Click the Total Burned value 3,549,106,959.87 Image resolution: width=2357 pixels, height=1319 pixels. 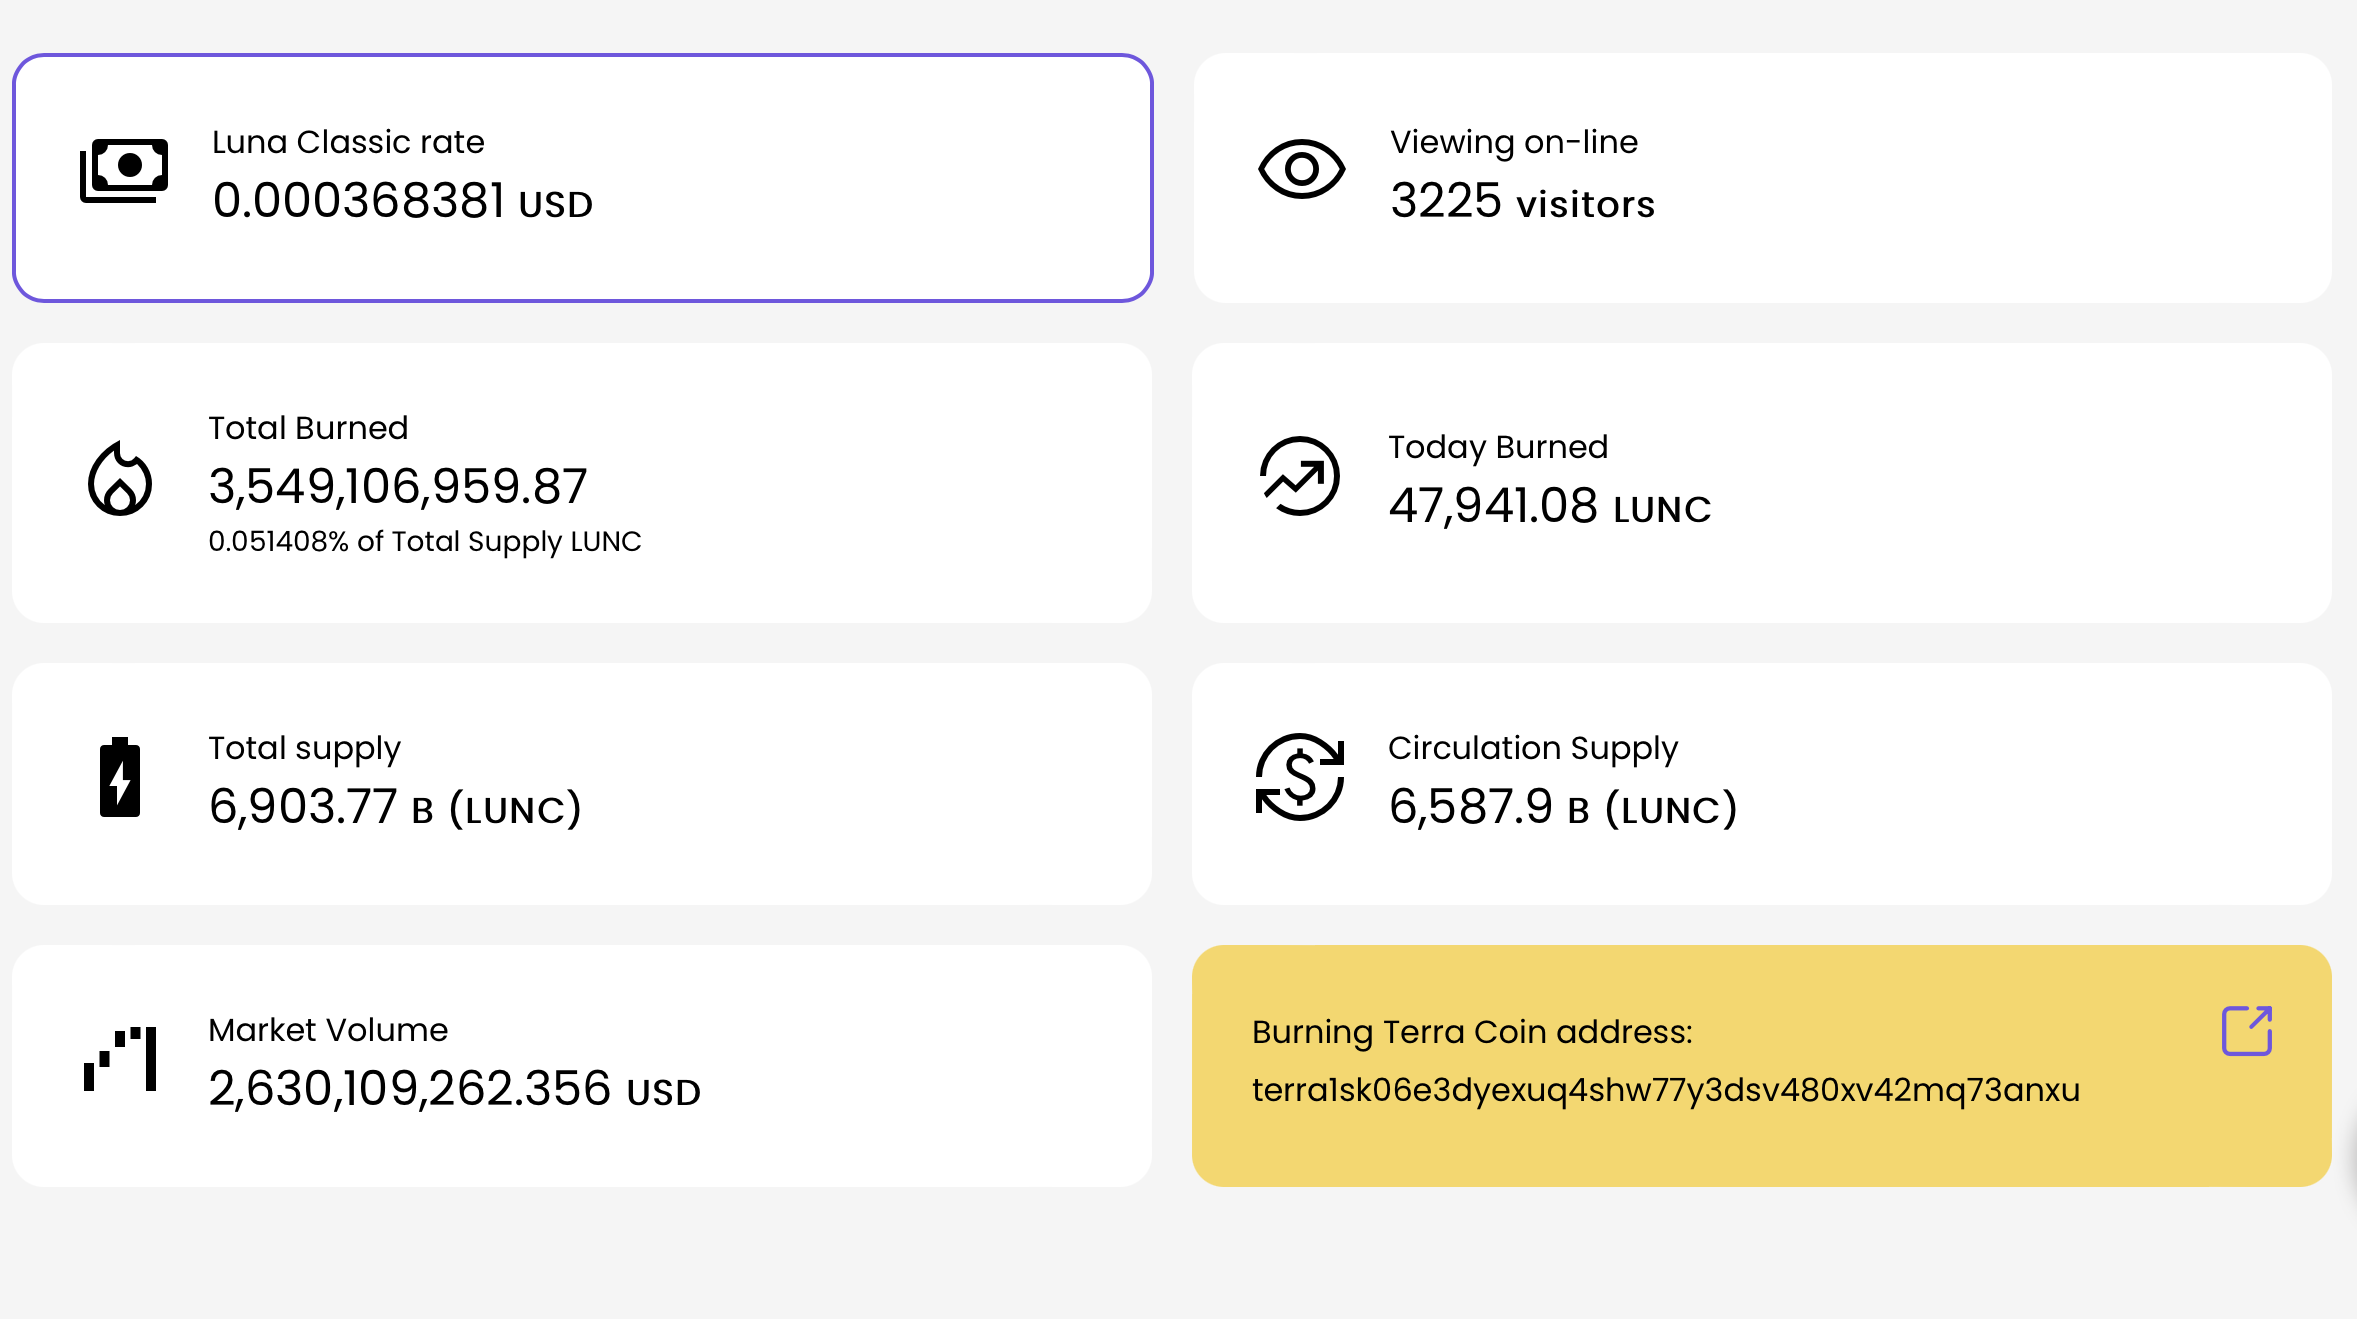click(398, 487)
